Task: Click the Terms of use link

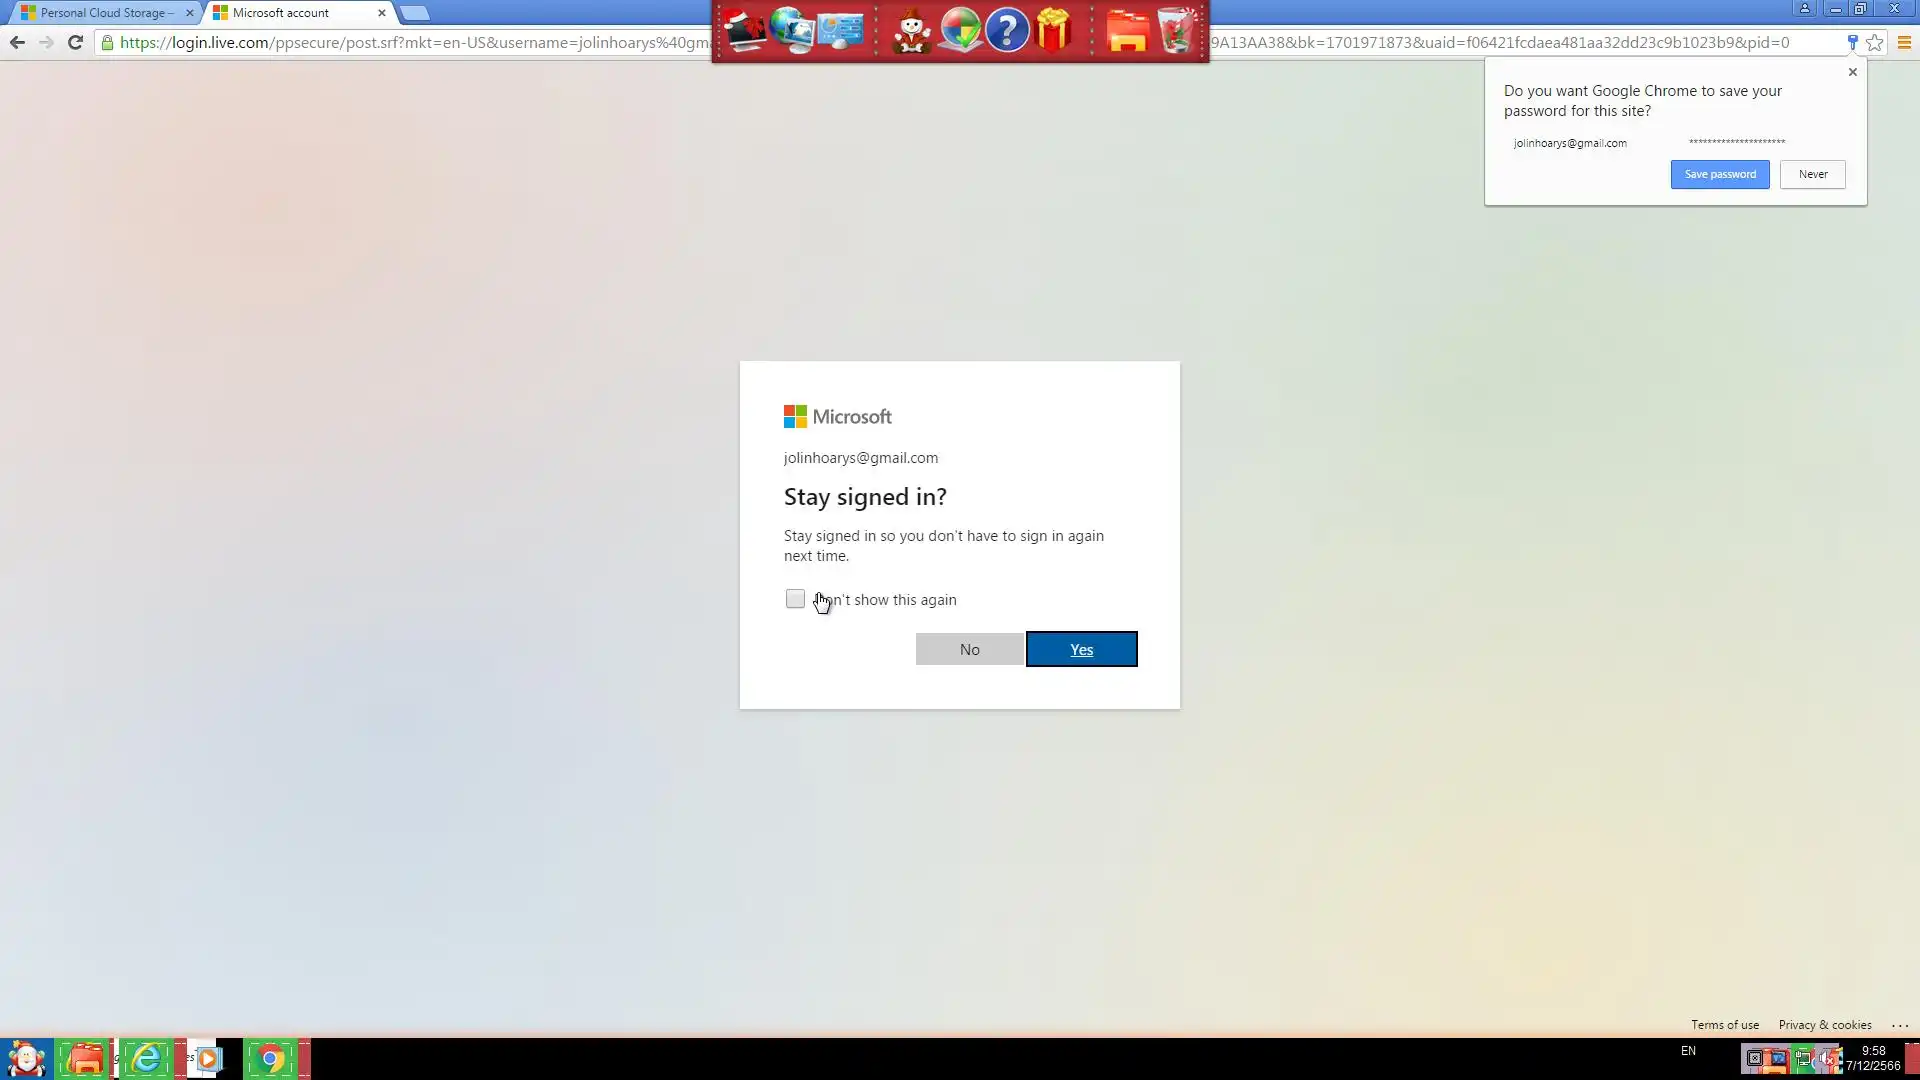Action: point(1724,1025)
